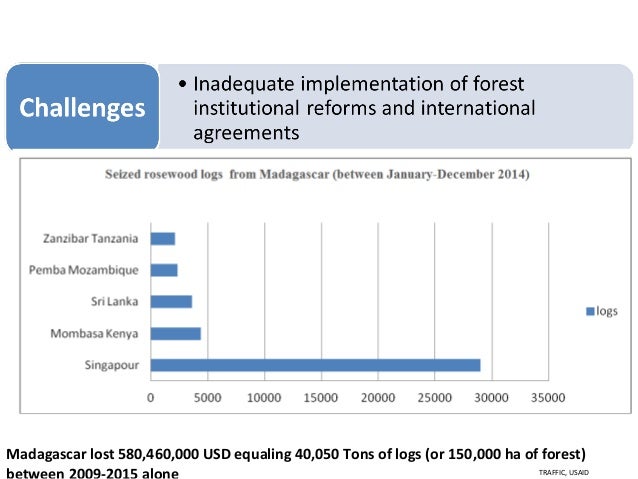Viewport: 638px width, 479px height.
Task: Select the Zanzibar Tanzania bar
Action: pyautogui.click(x=163, y=238)
